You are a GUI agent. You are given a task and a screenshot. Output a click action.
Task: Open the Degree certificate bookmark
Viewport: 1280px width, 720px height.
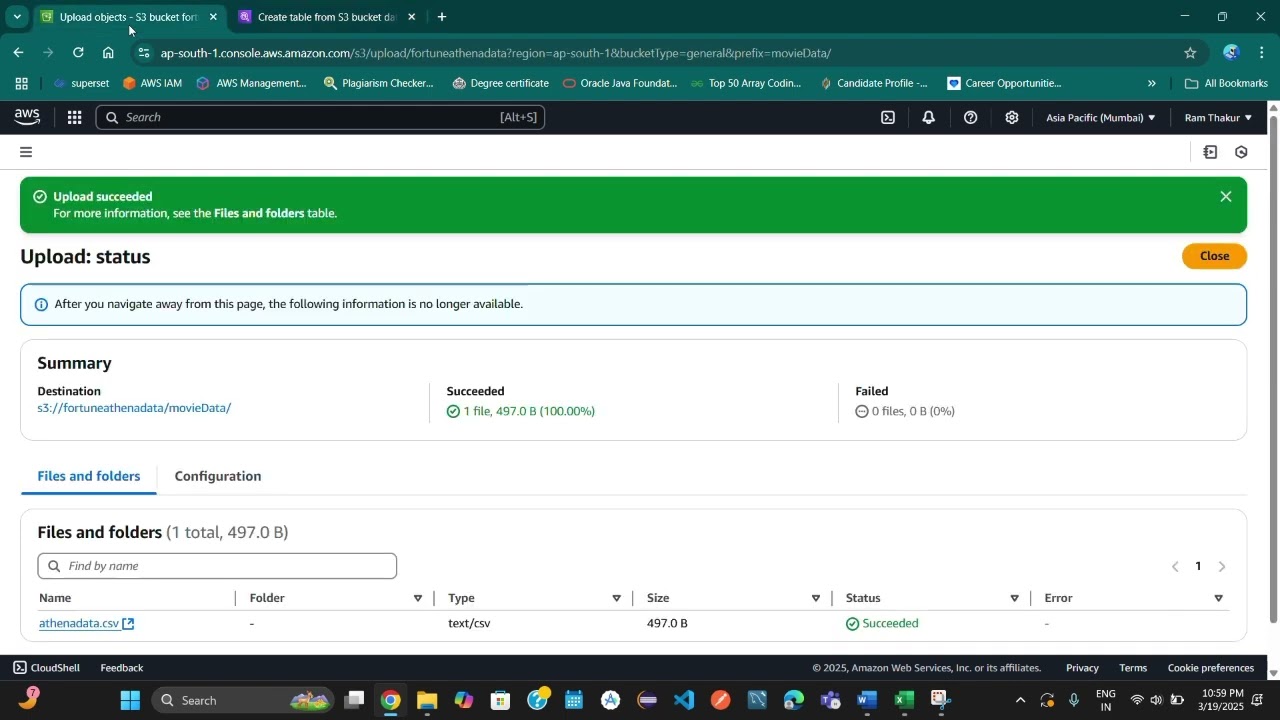click(500, 83)
